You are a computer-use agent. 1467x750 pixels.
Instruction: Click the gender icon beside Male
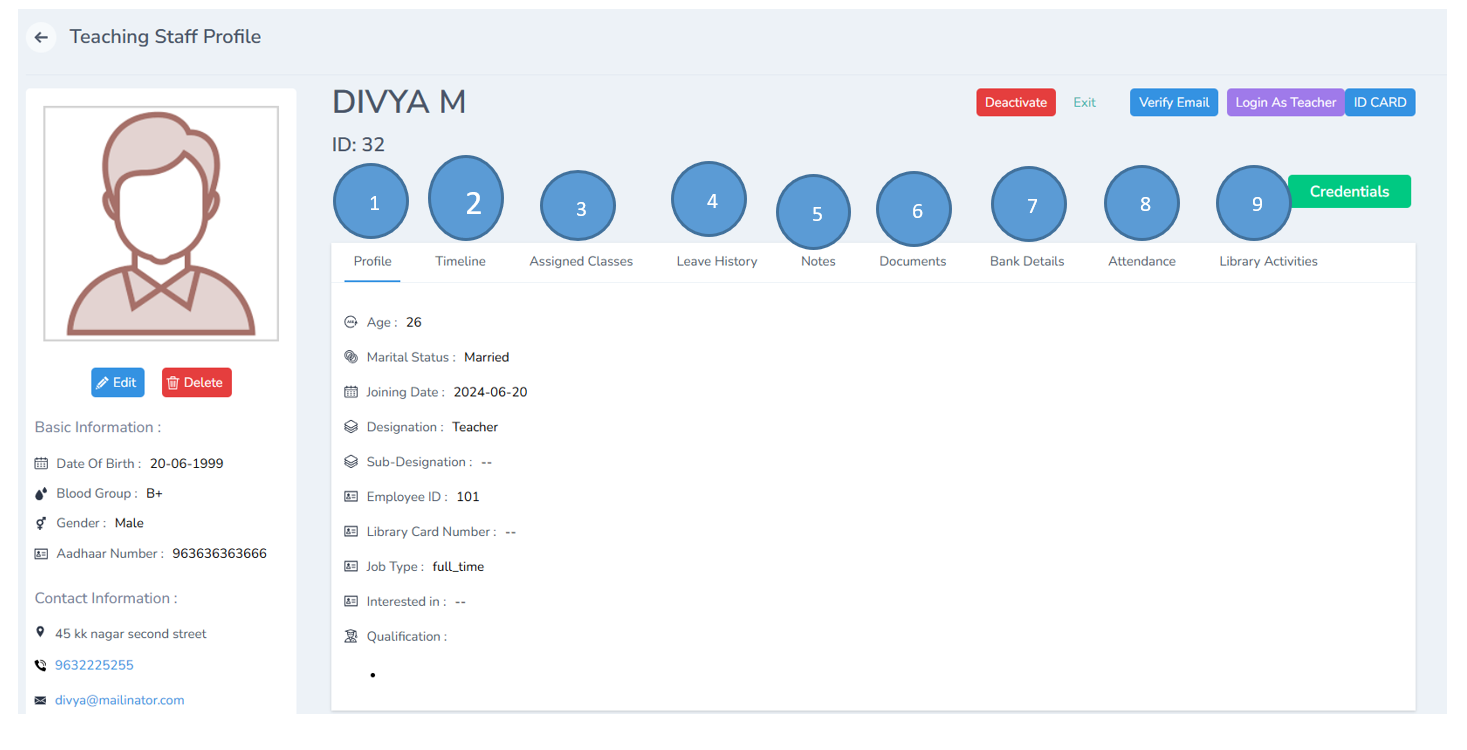pos(40,523)
